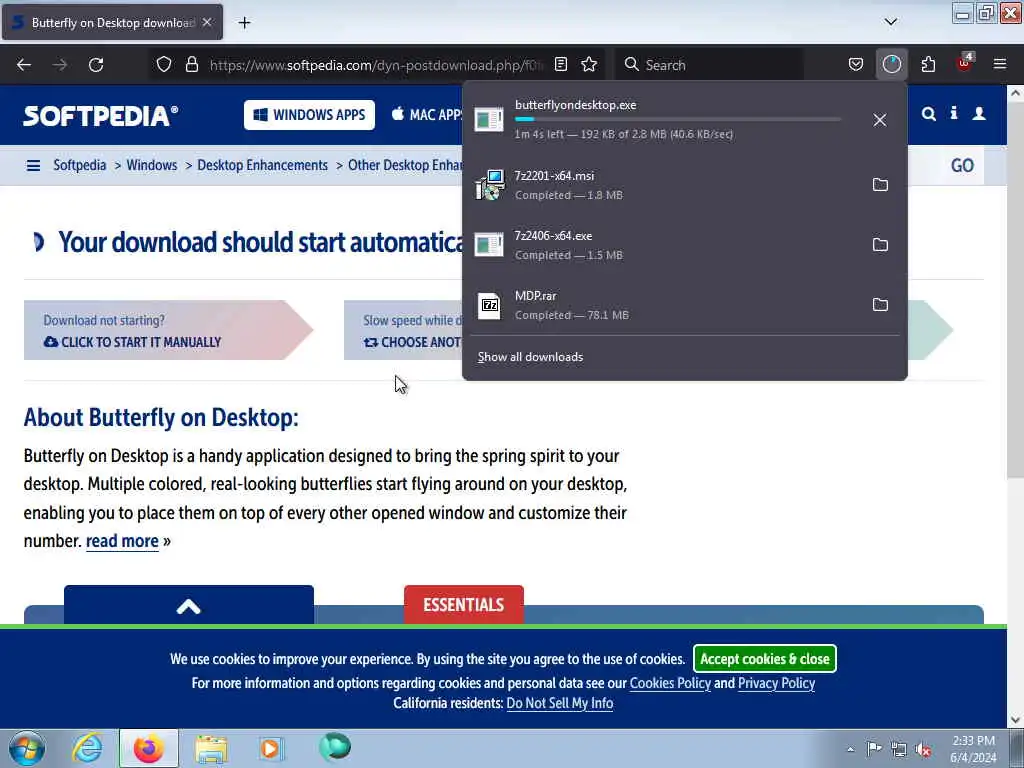The height and width of the screenshot is (768, 1024).
Task: Open the ESSENTIALS tab
Action: tap(464, 605)
